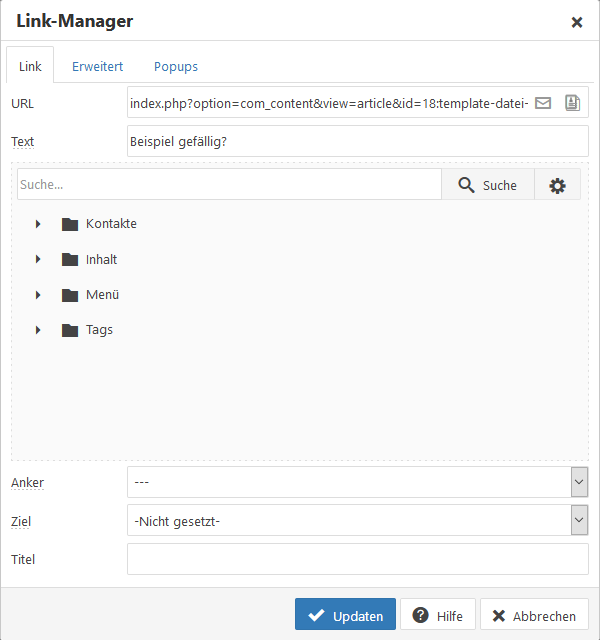Expand the Tags tree node
The width and height of the screenshot is (600, 640).
point(38,330)
